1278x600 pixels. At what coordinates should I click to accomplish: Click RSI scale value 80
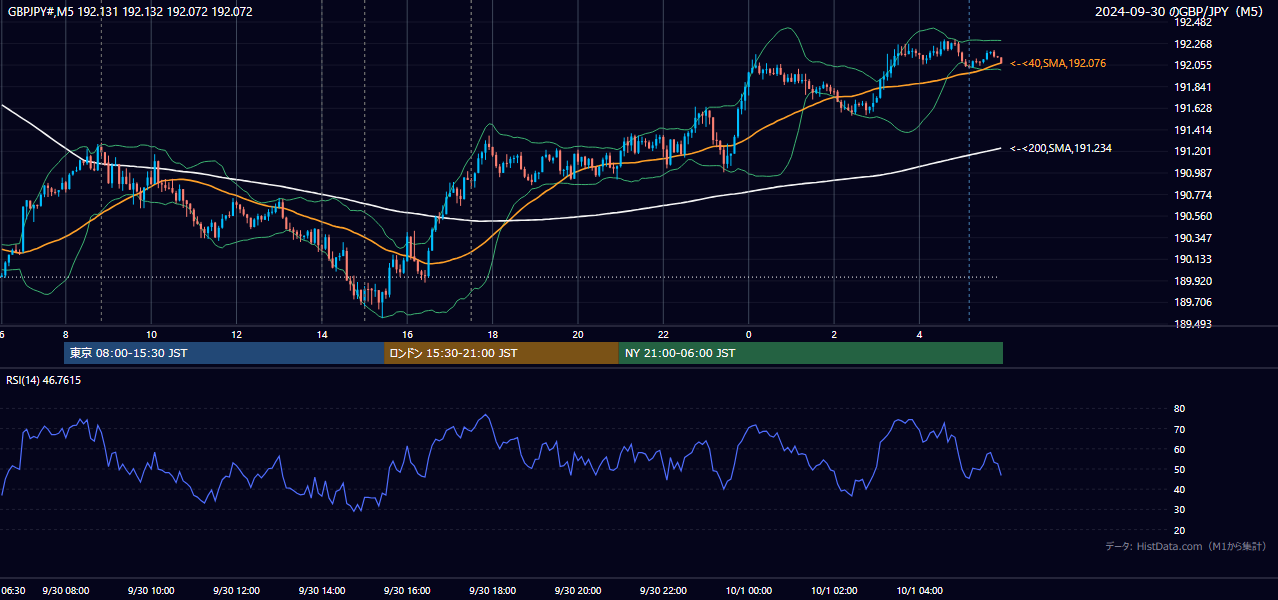(1179, 409)
